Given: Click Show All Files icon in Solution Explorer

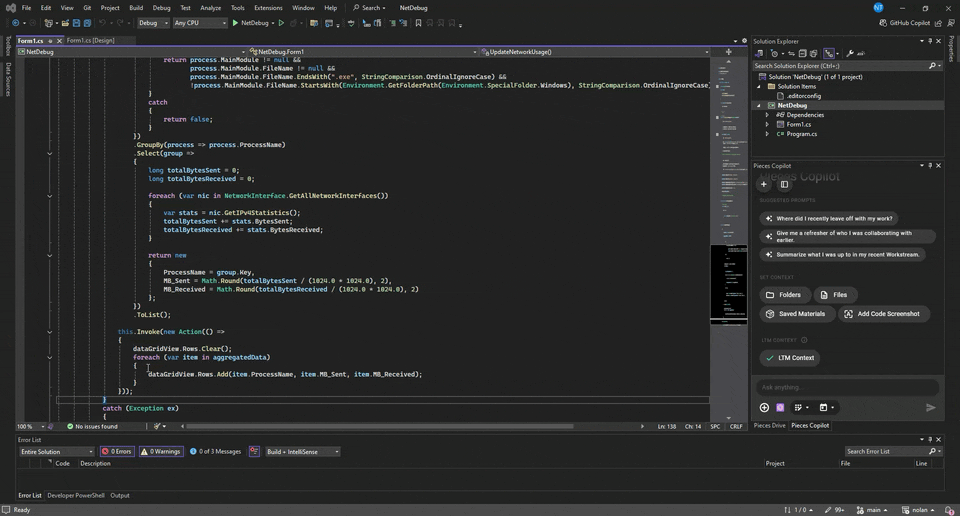Looking at the screenshot, I should click(814, 53).
